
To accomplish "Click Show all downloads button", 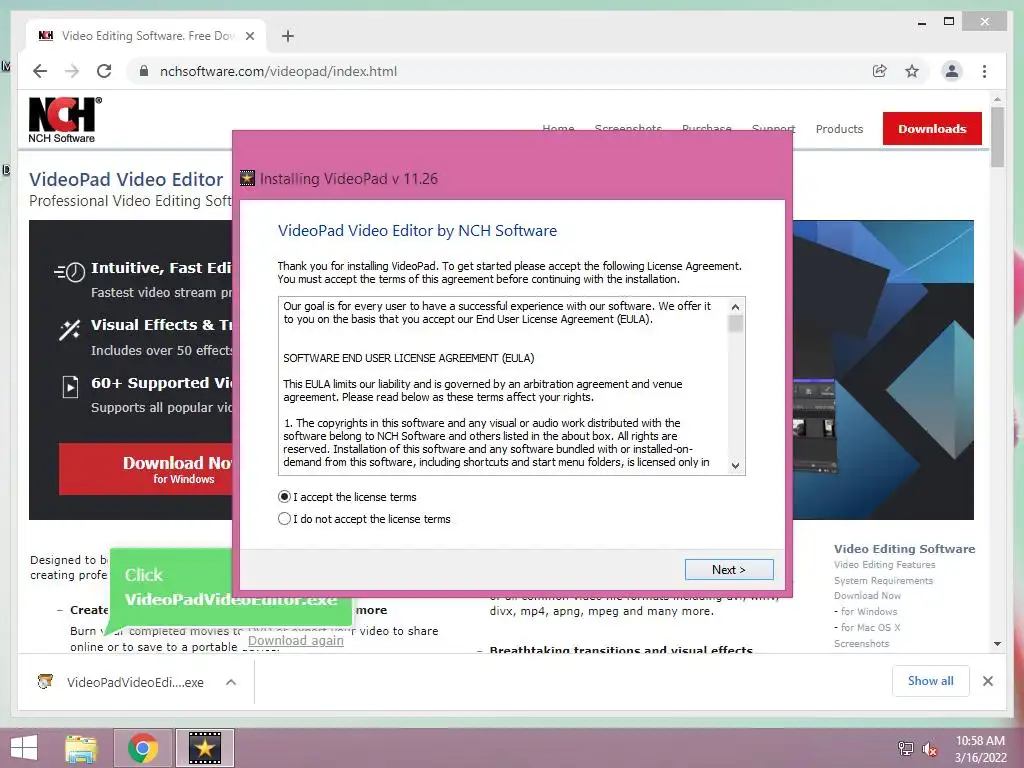I will 931,681.
